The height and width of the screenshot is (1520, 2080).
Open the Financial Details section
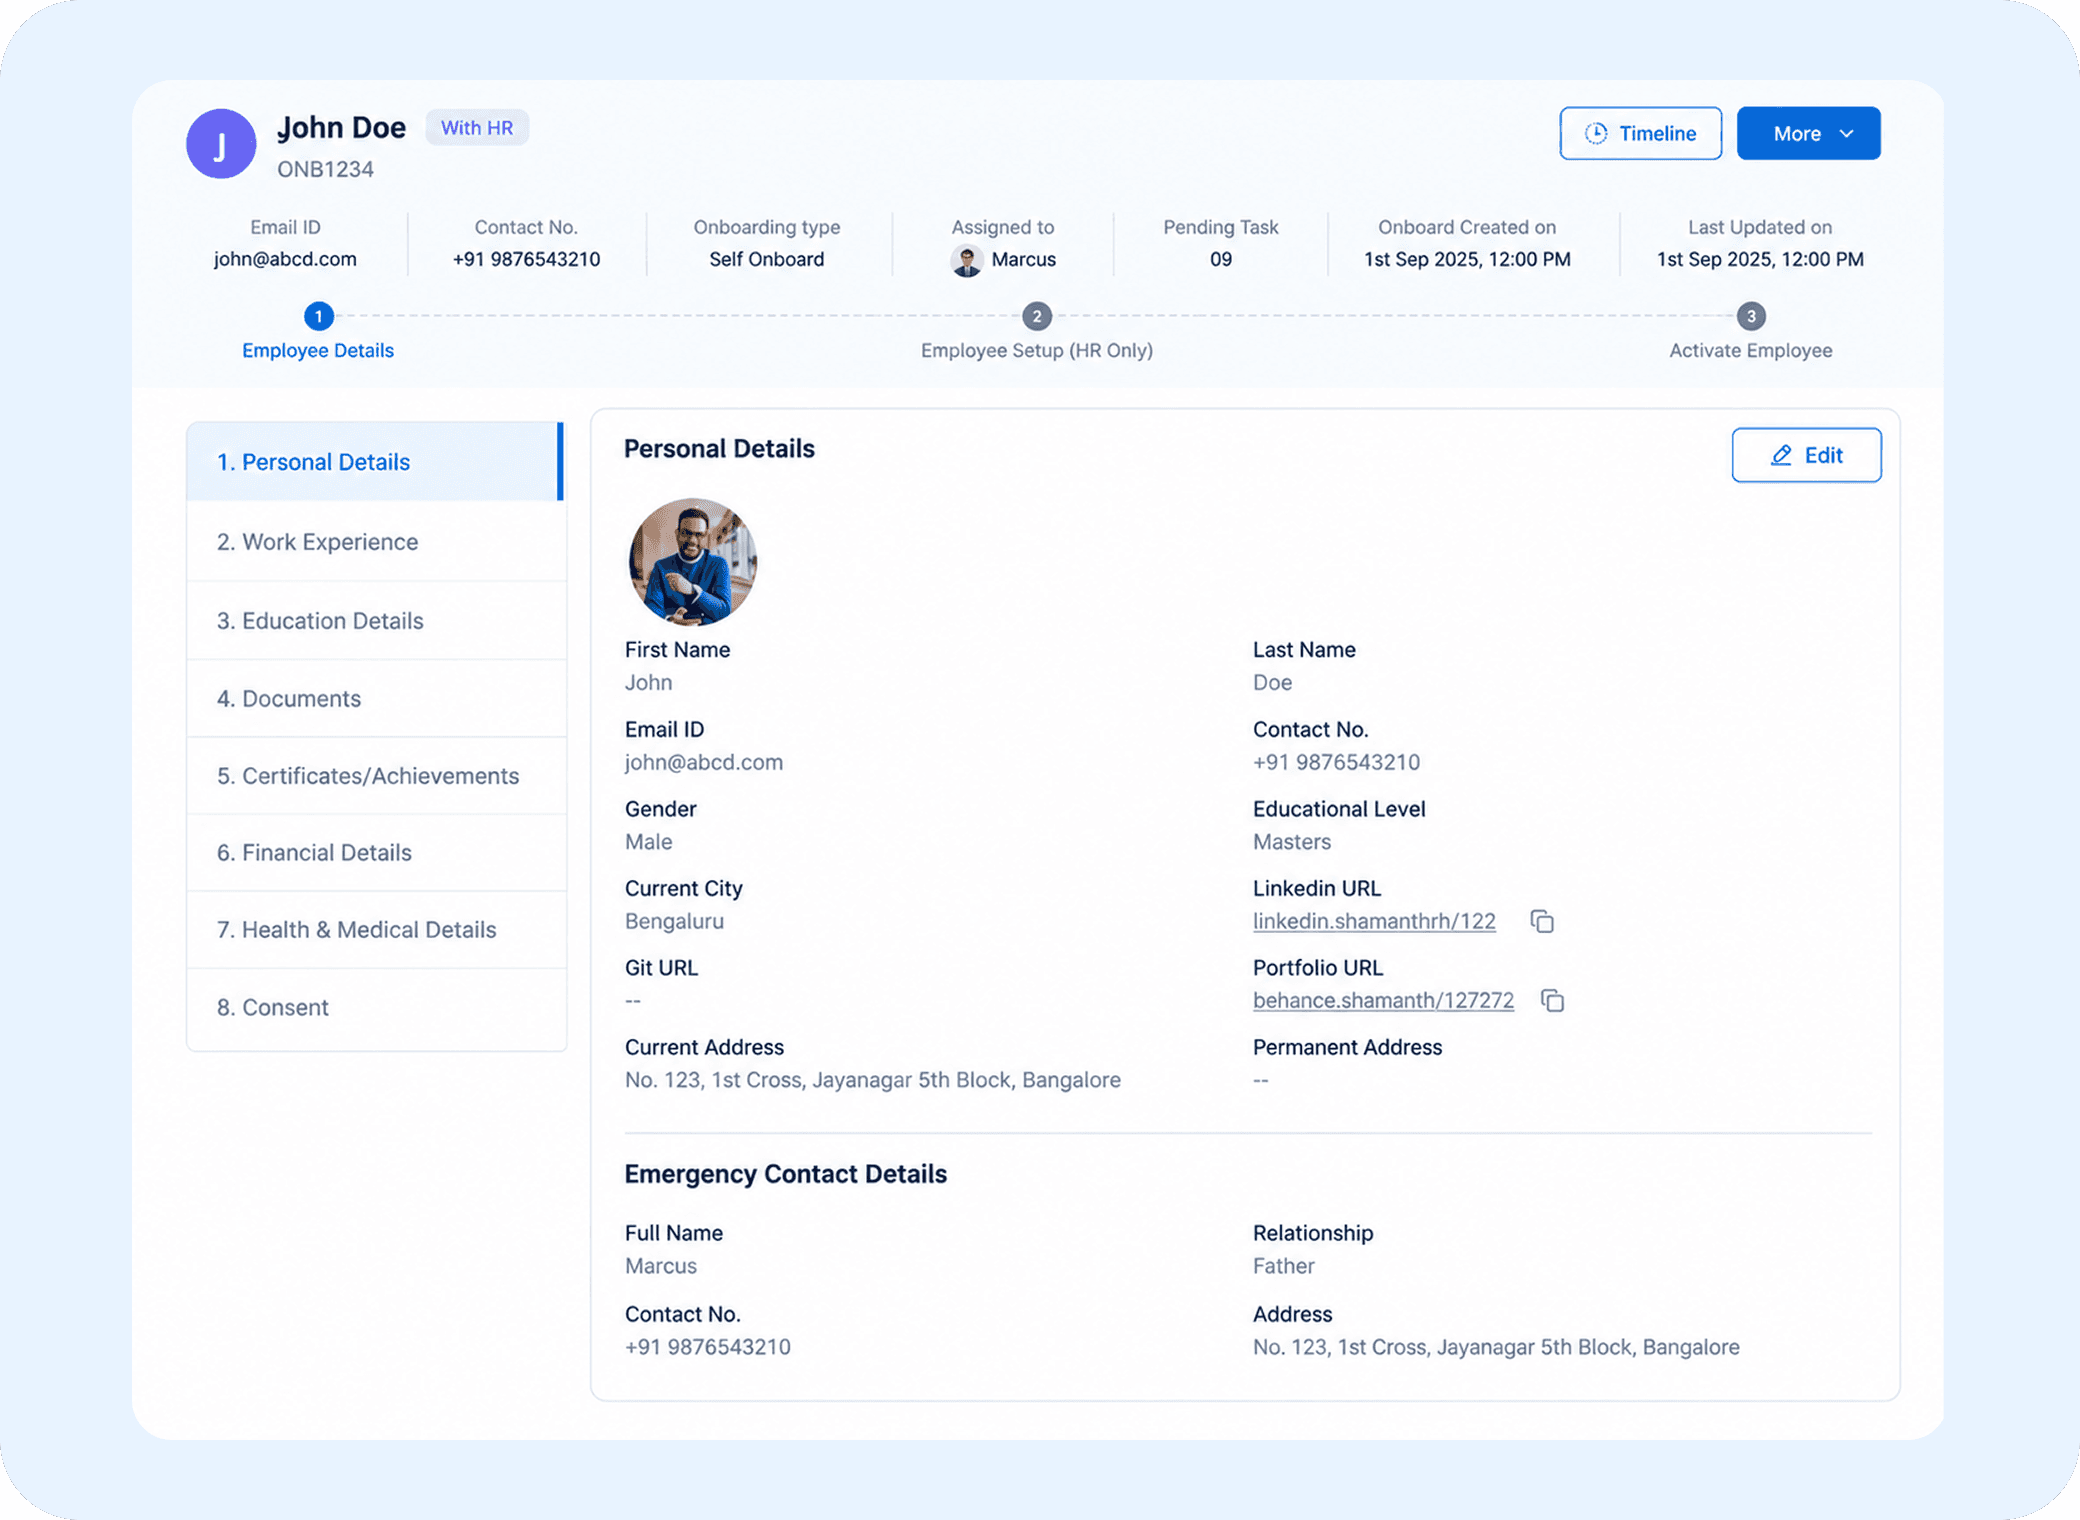377,852
